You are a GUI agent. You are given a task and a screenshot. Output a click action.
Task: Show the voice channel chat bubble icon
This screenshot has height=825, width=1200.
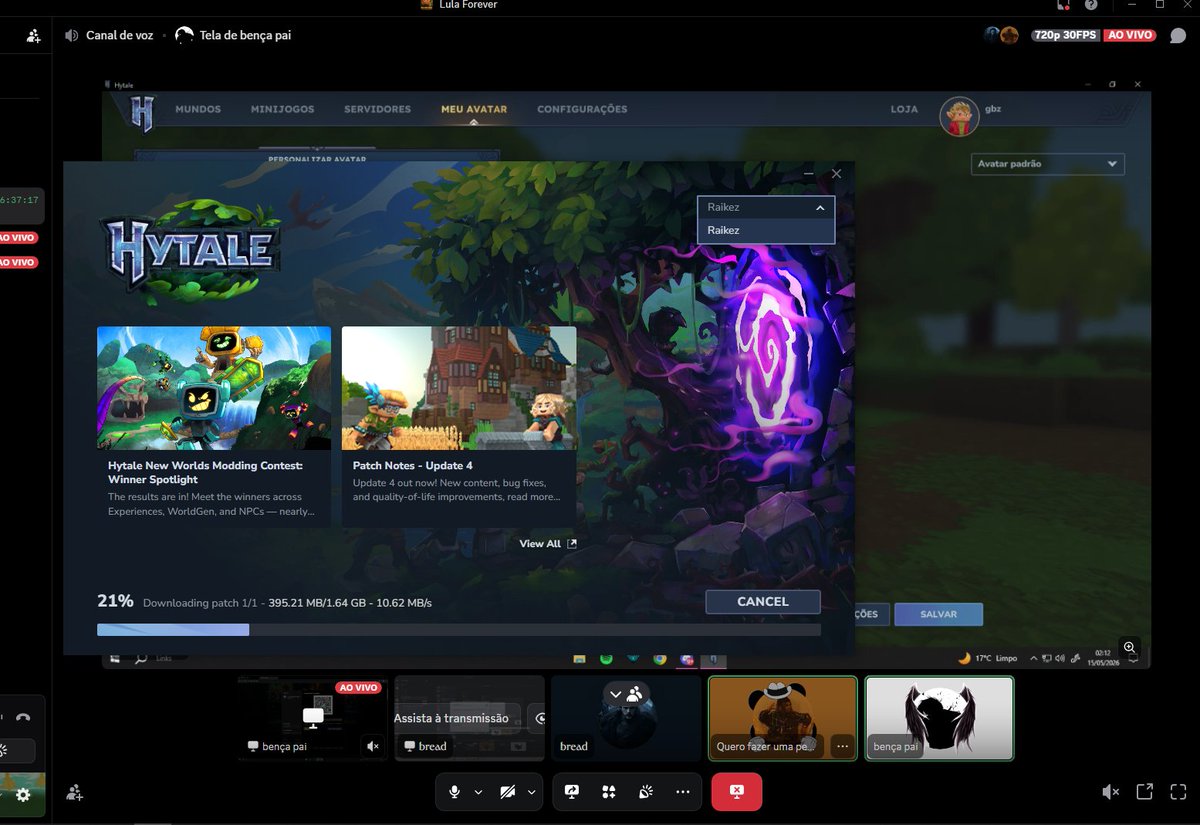click(x=1177, y=35)
